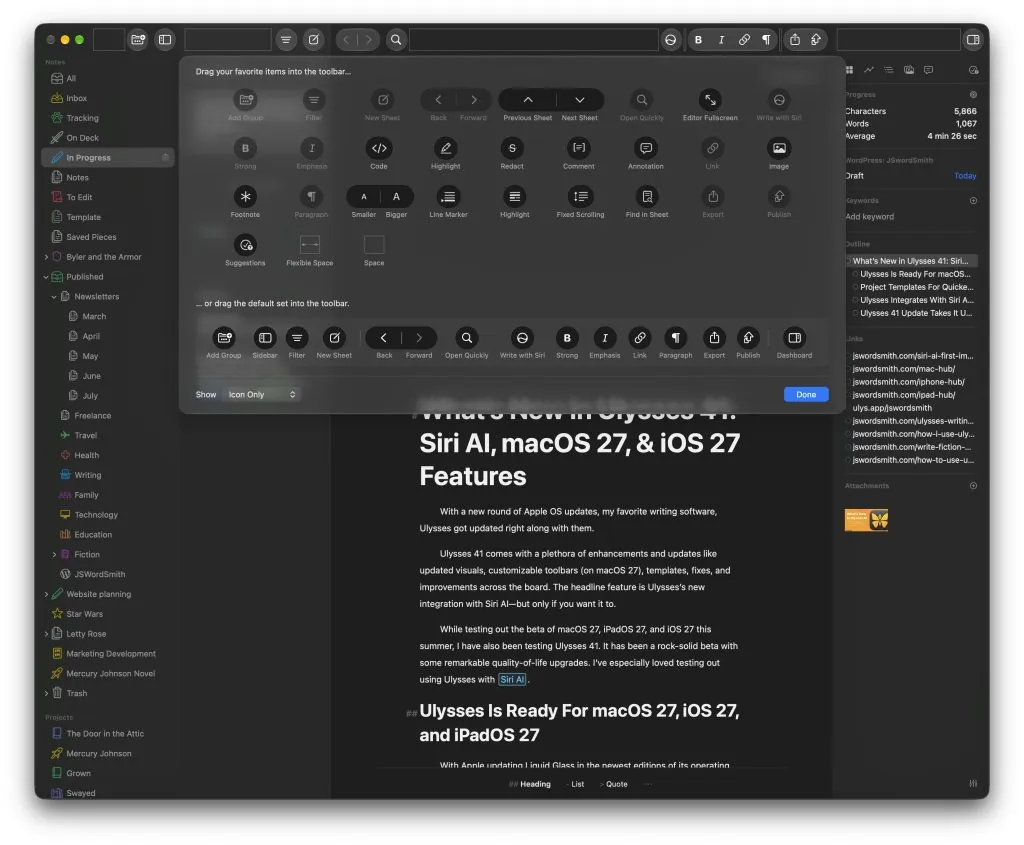Click the Redact item icon

512,148
